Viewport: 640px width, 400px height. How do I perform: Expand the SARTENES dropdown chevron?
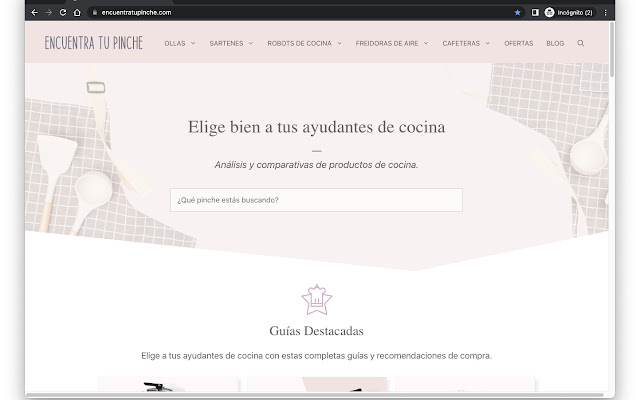251,43
